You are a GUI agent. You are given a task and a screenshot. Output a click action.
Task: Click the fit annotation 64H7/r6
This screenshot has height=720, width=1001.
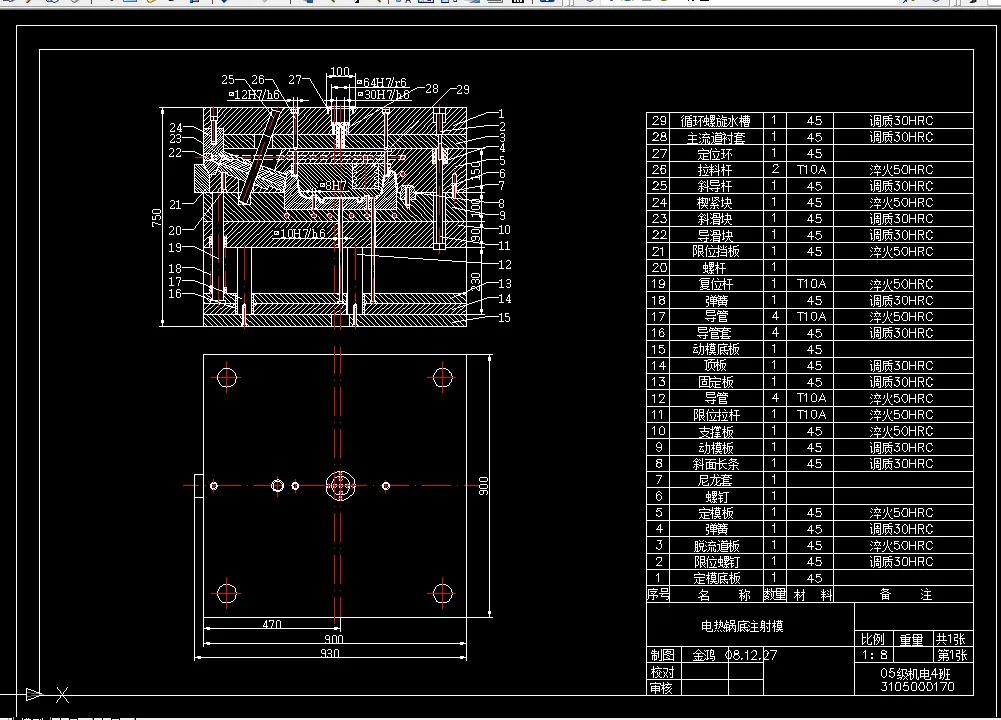tap(384, 82)
